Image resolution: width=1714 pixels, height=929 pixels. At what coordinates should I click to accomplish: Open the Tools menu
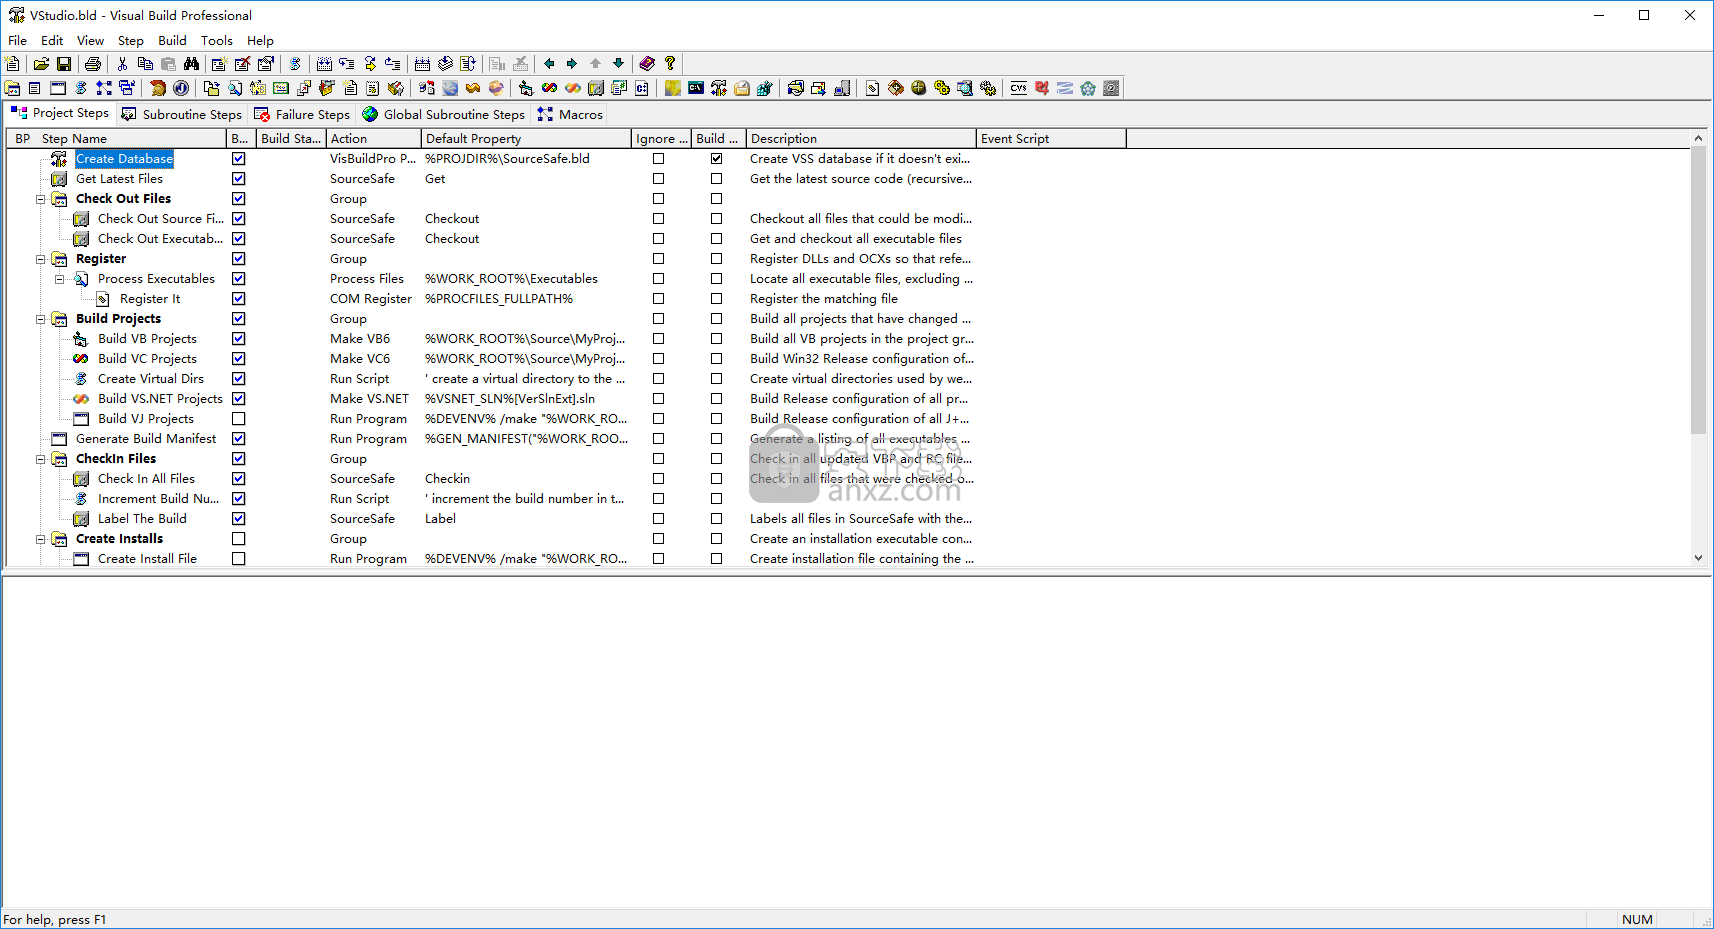click(x=216, y=40)
